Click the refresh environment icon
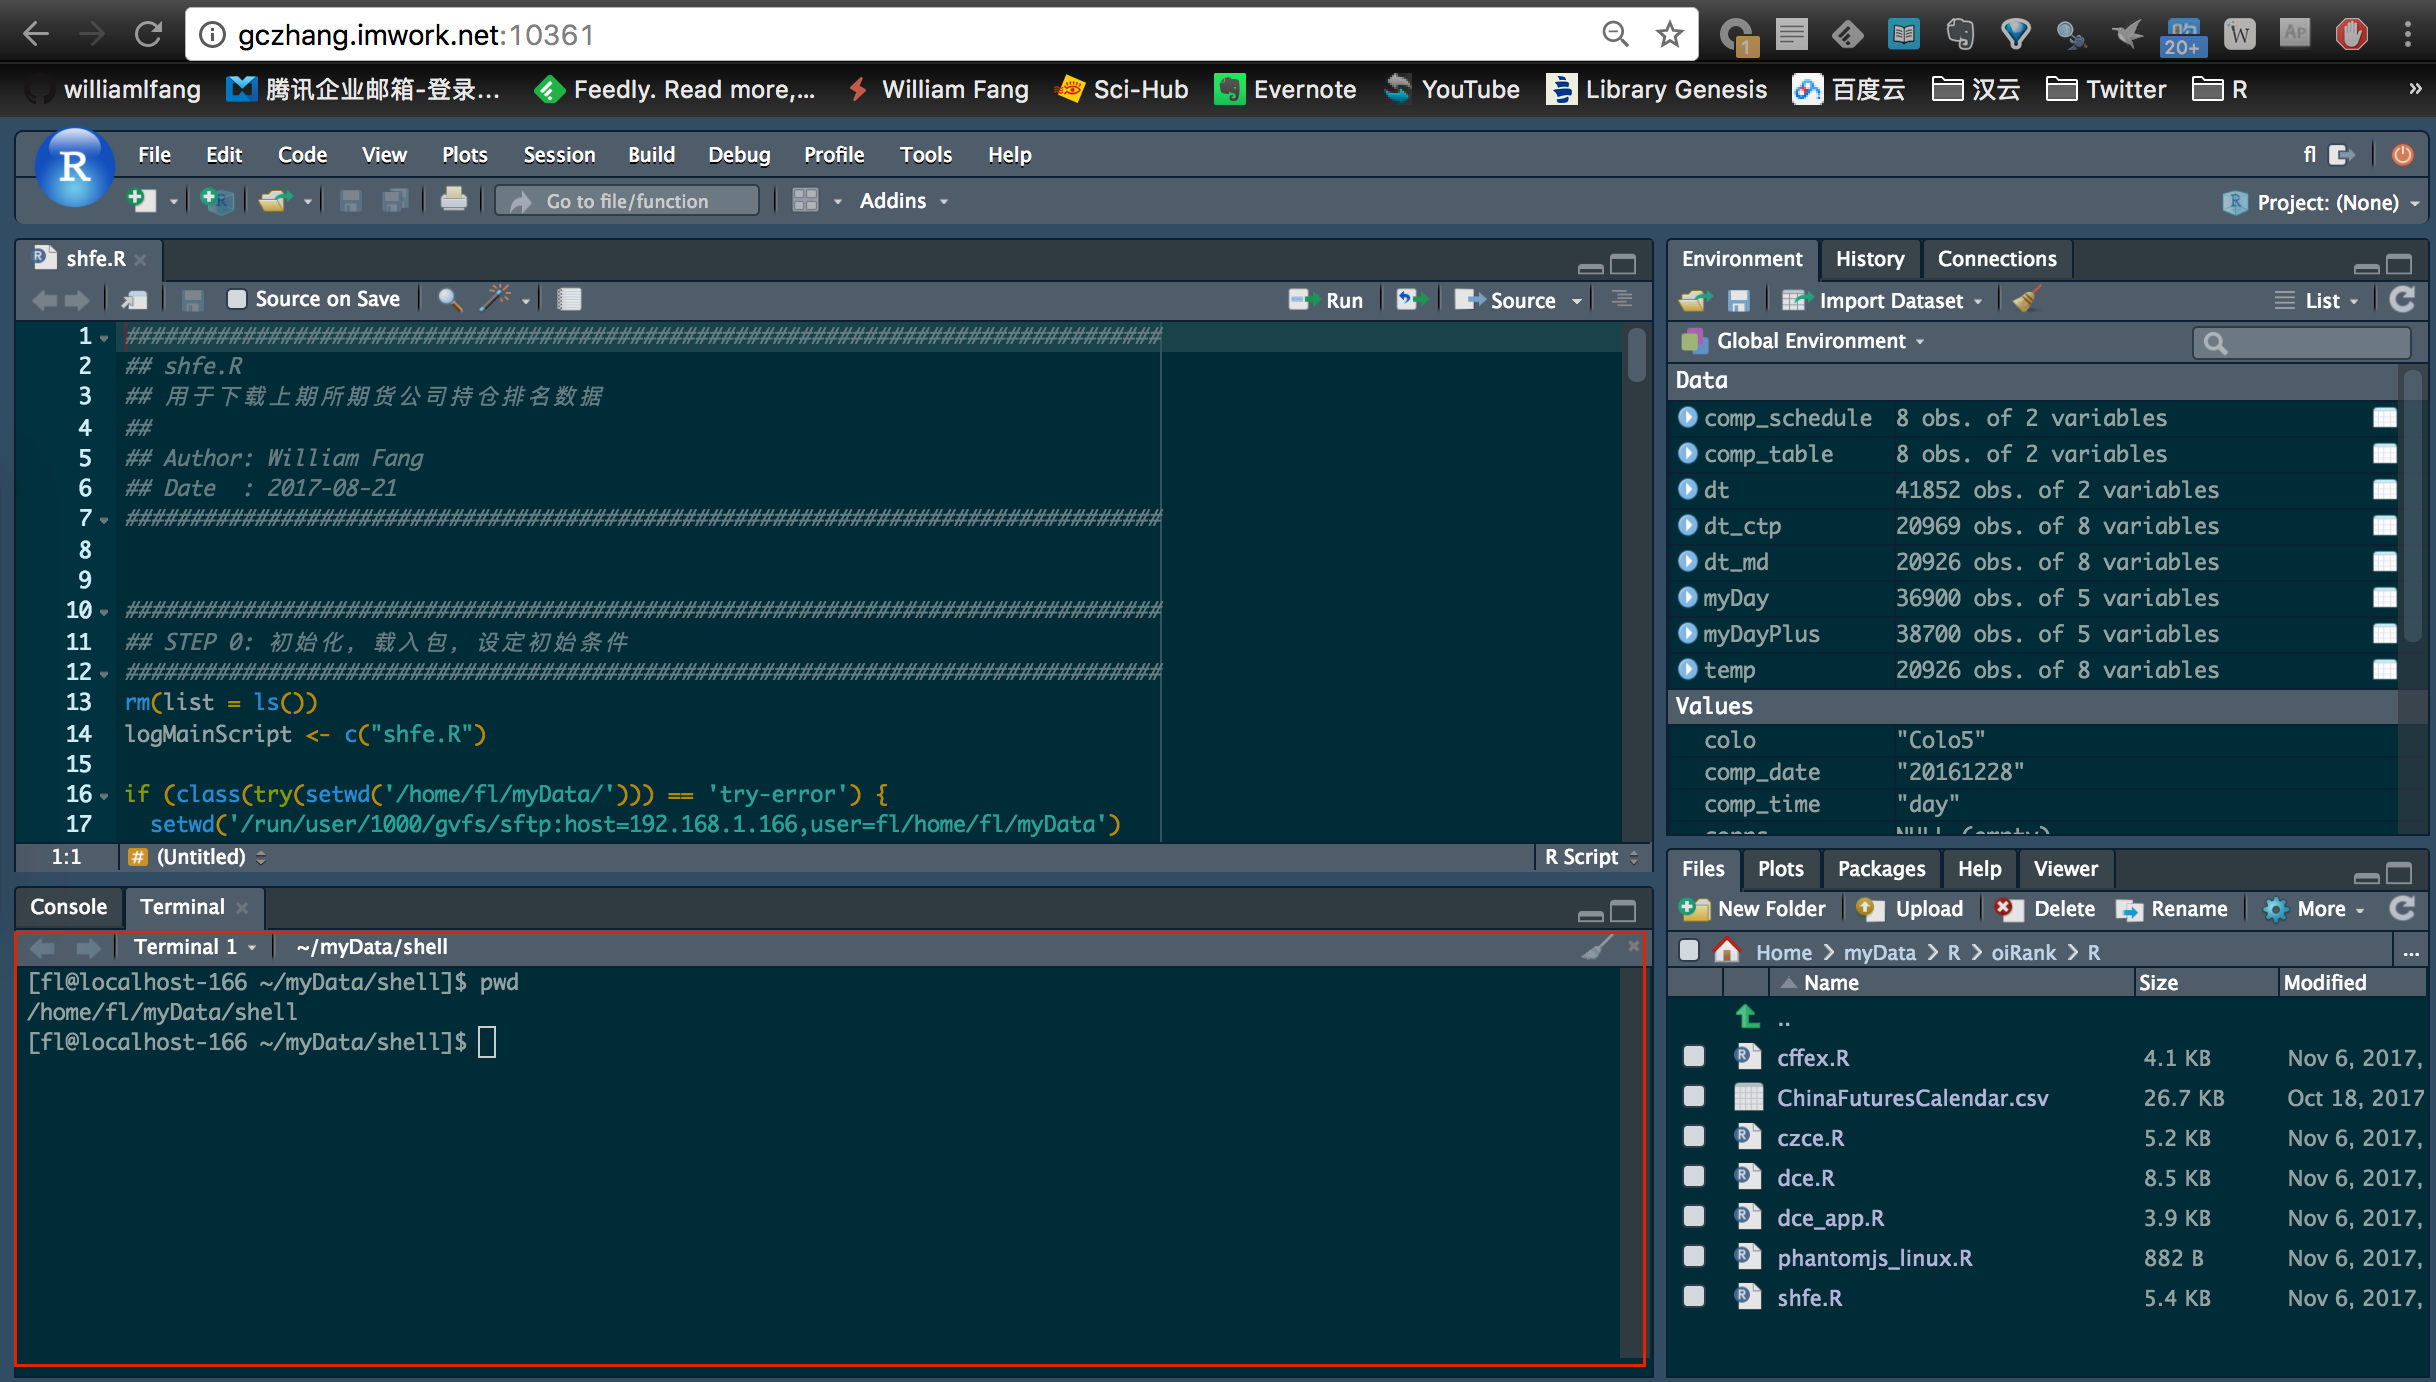 point(2402,299)
